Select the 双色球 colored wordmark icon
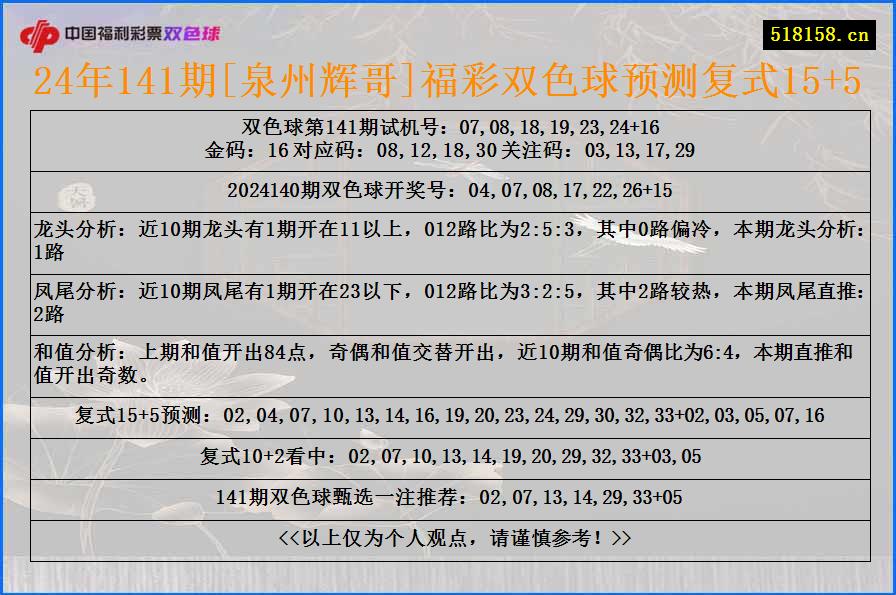 pos(194,32)
